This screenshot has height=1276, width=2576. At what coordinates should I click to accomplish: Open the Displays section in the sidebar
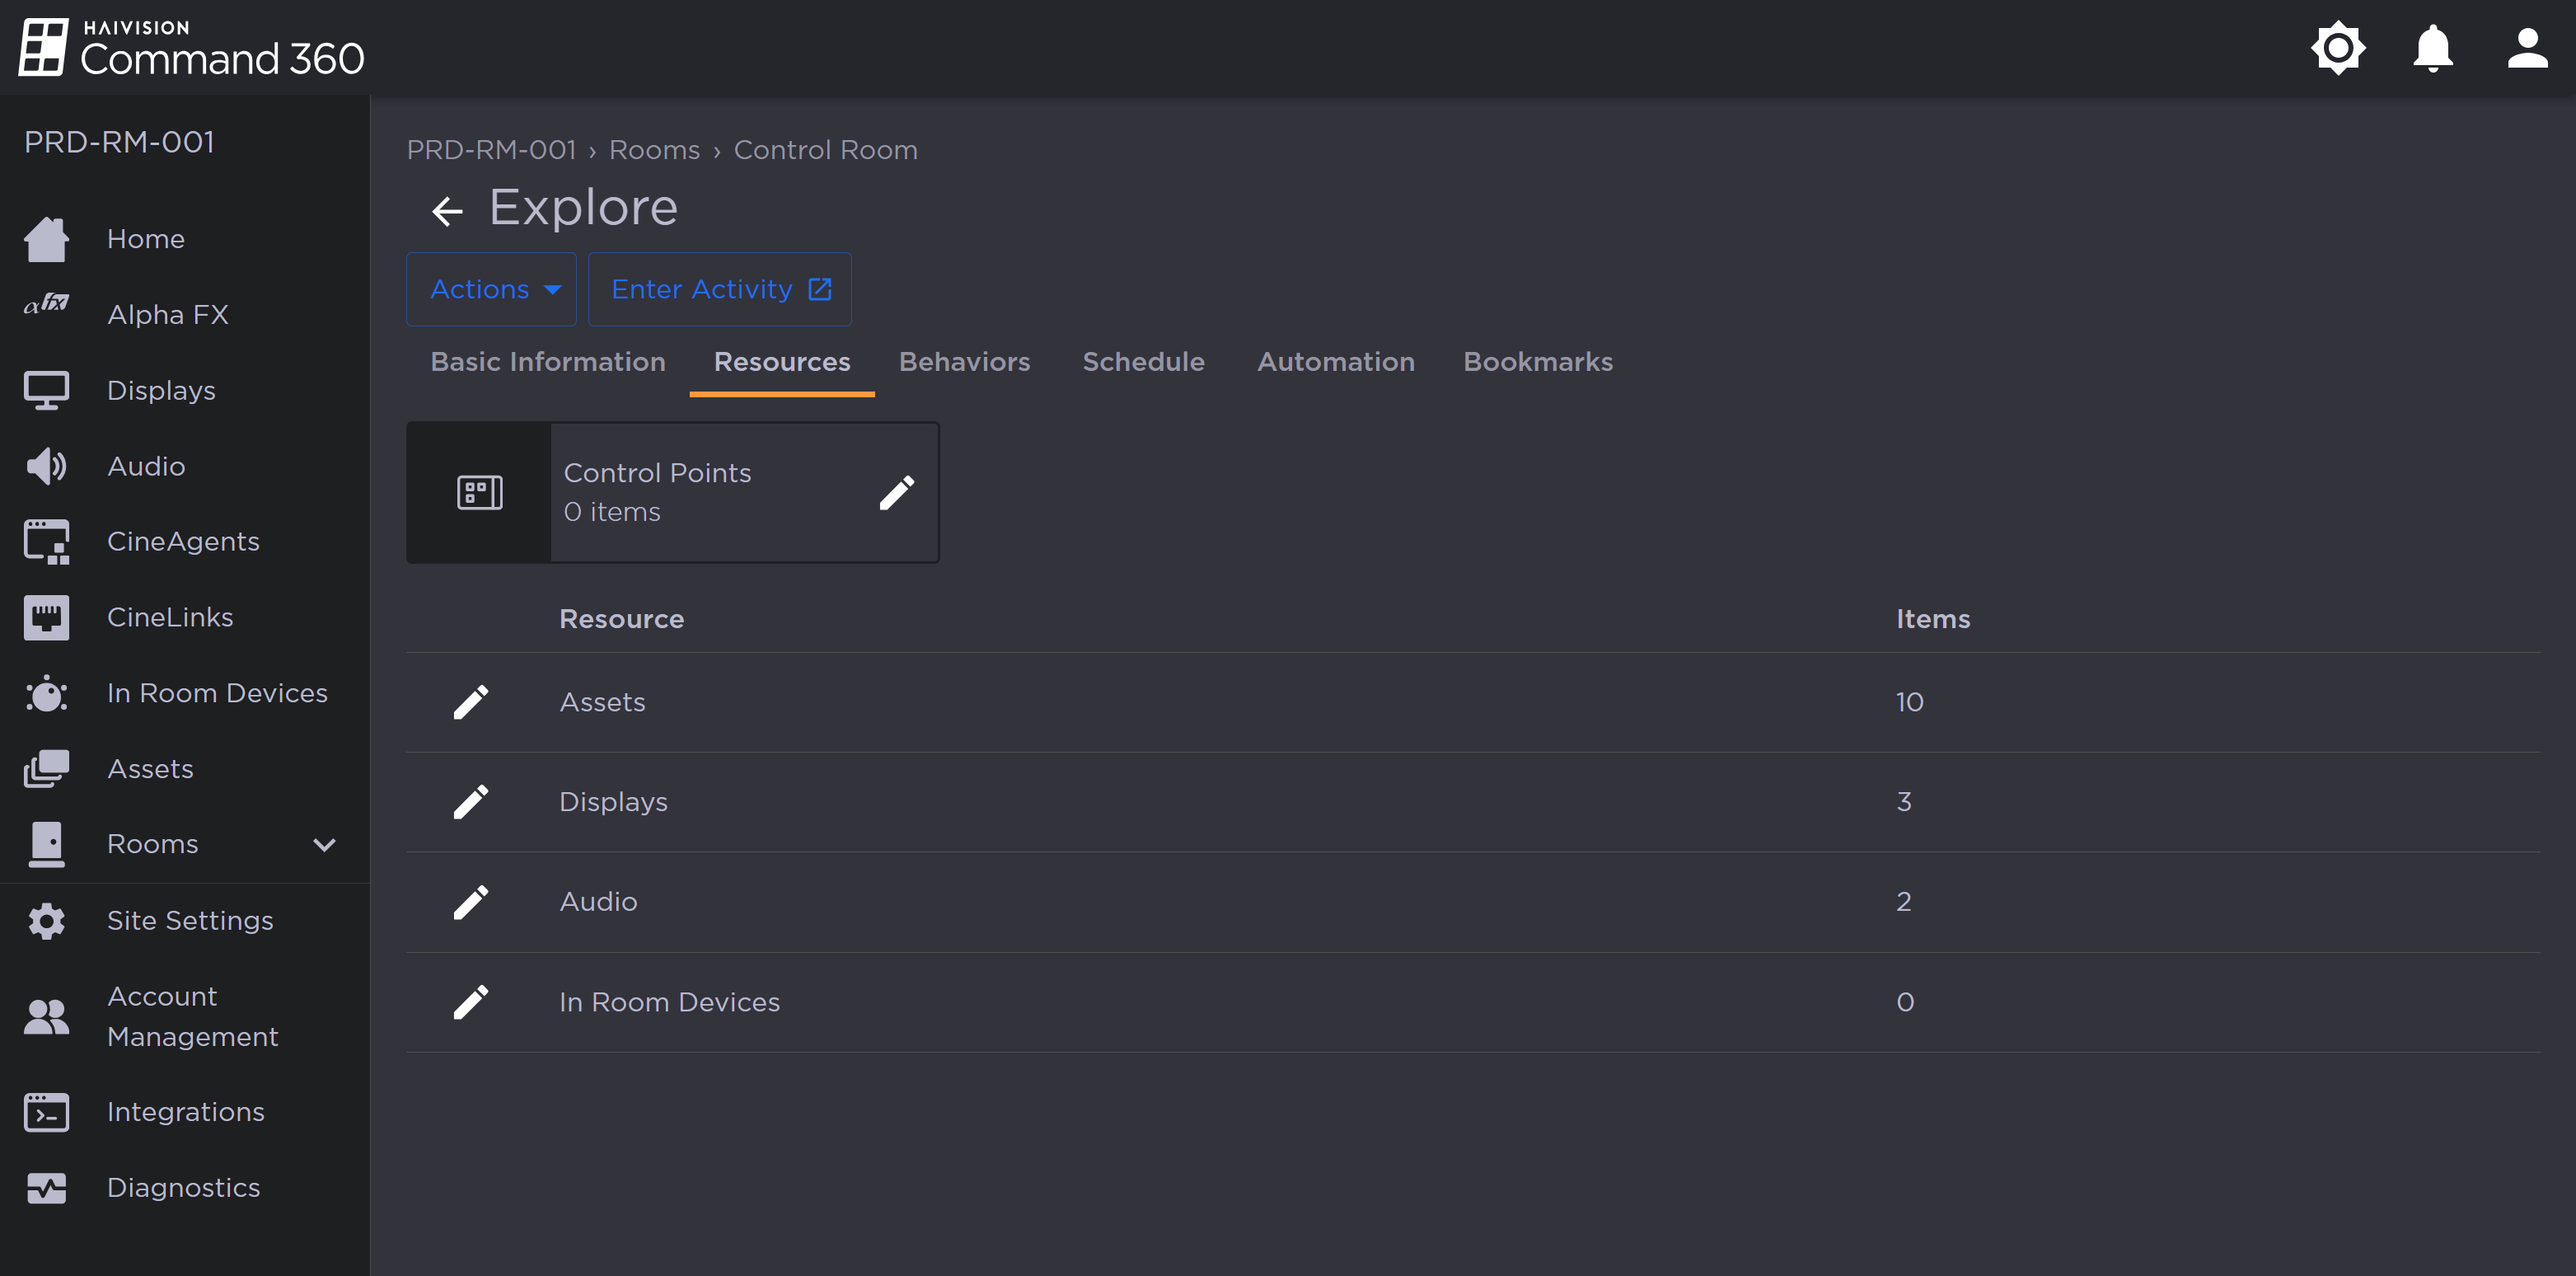tap(160, 390)
